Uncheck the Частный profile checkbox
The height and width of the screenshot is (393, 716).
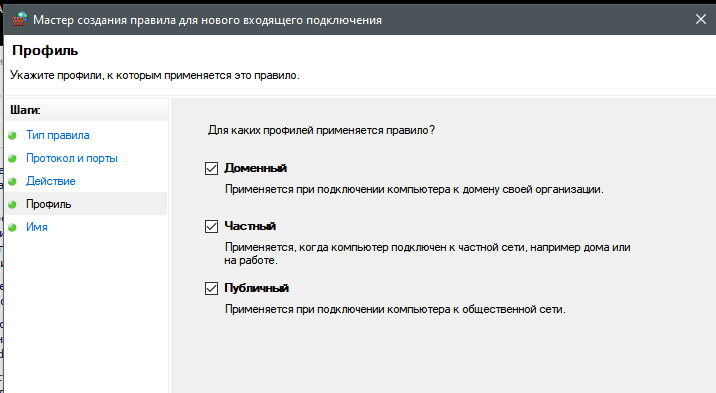211,226
